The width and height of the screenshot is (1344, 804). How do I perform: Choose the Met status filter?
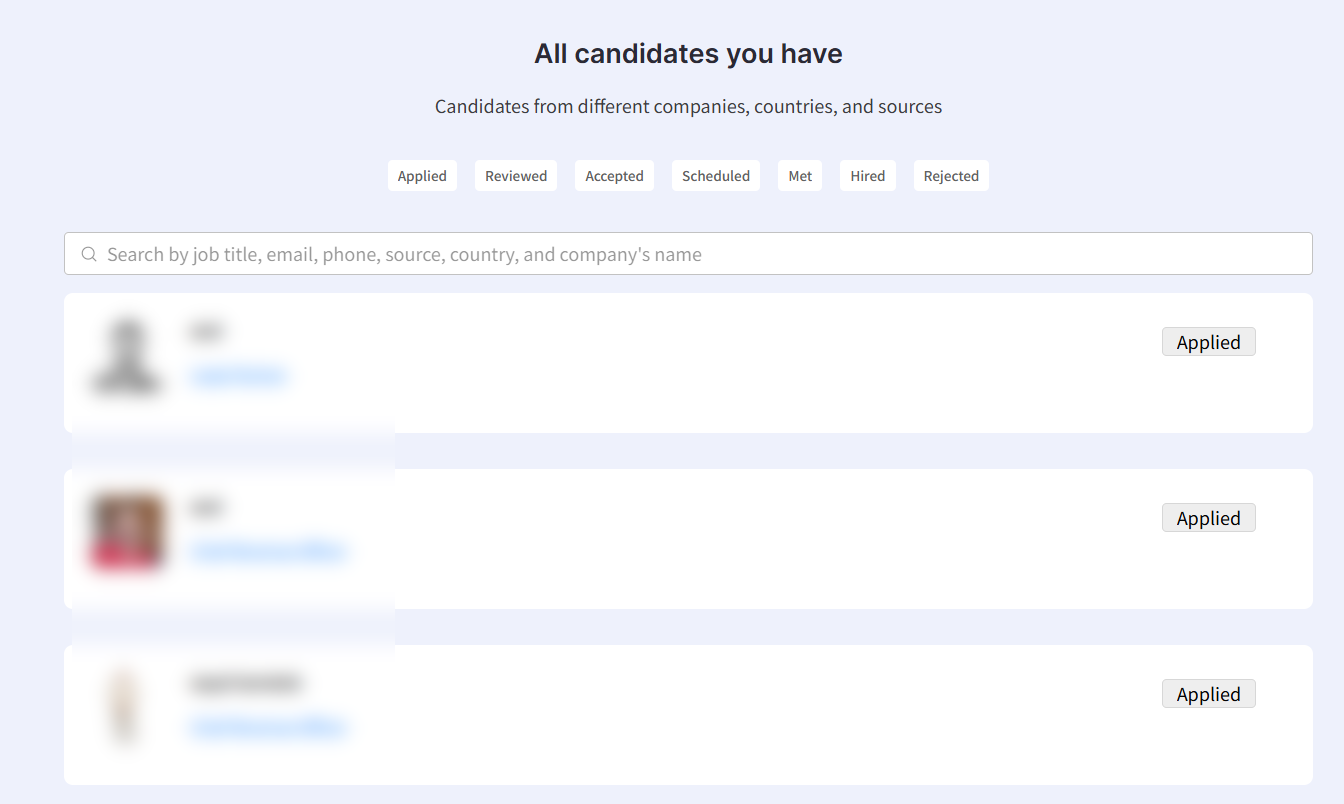tap(800, 176)
